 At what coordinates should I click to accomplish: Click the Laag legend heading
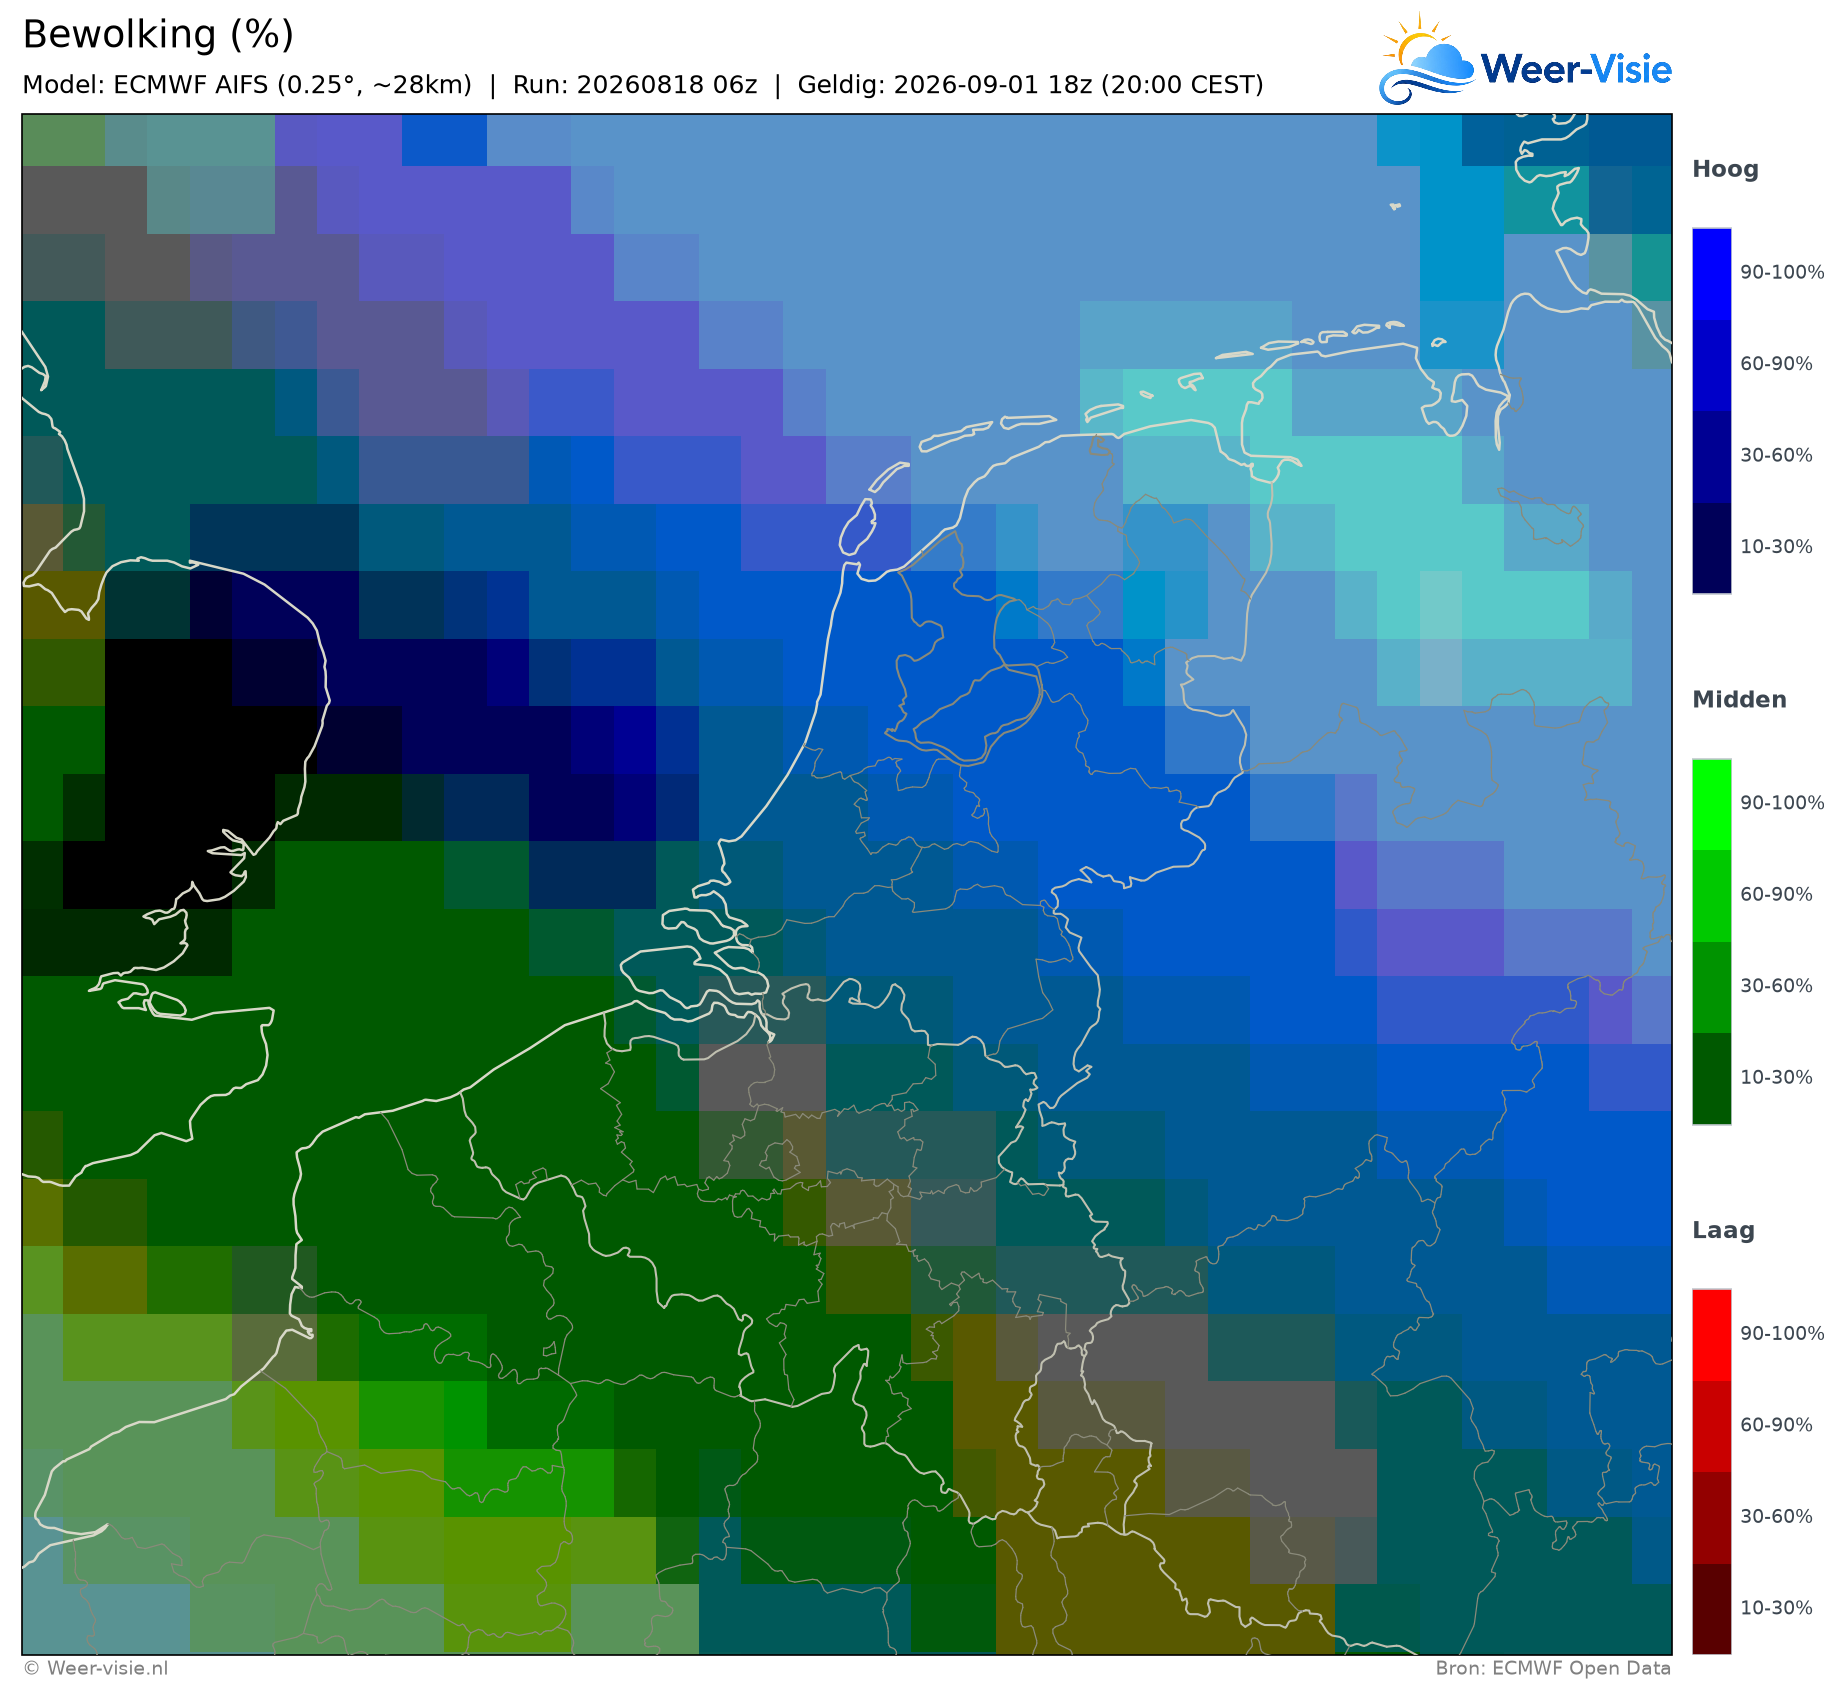tap(1723, 1231)
